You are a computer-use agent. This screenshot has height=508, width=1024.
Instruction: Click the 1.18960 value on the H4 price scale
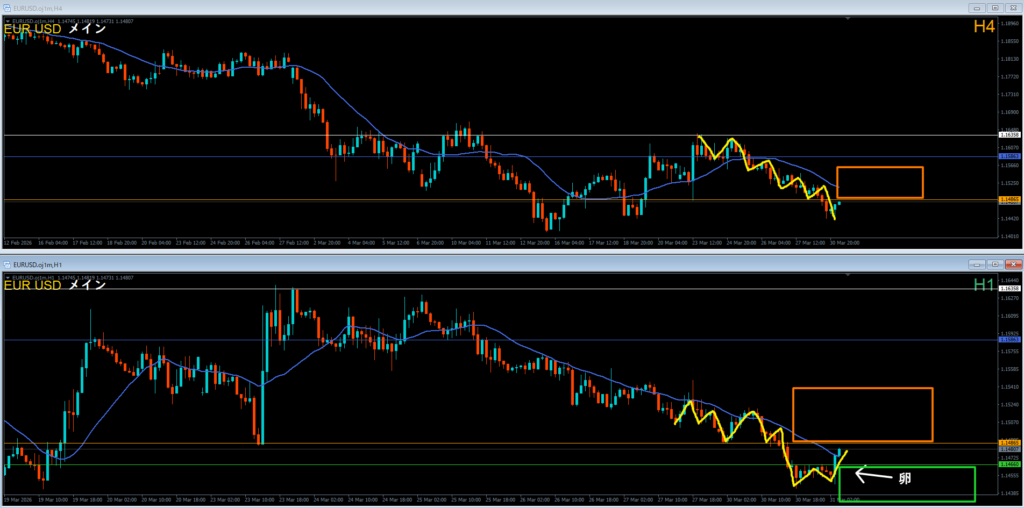1009,23
